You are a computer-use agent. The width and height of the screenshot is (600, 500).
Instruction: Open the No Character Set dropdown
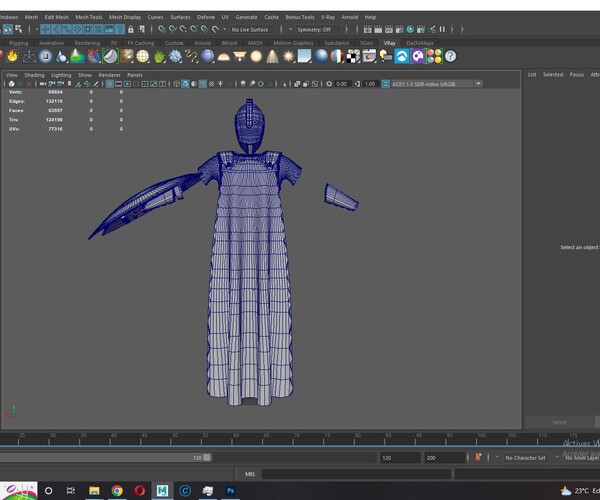click(x=525, y=458)
